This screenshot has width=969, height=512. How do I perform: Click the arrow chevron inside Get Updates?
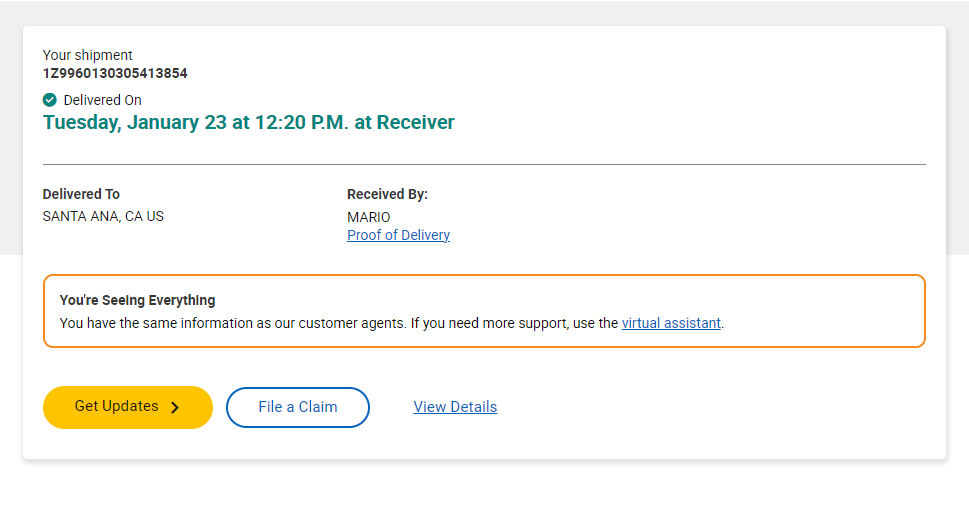pos(175,407)
